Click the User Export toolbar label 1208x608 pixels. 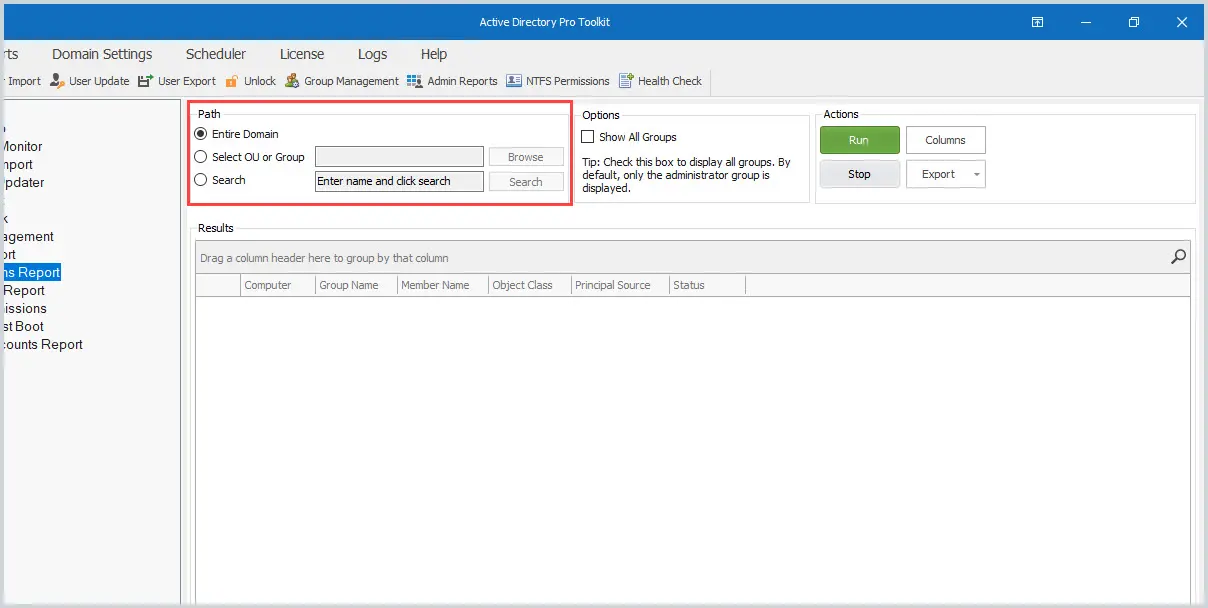(187, 81)
